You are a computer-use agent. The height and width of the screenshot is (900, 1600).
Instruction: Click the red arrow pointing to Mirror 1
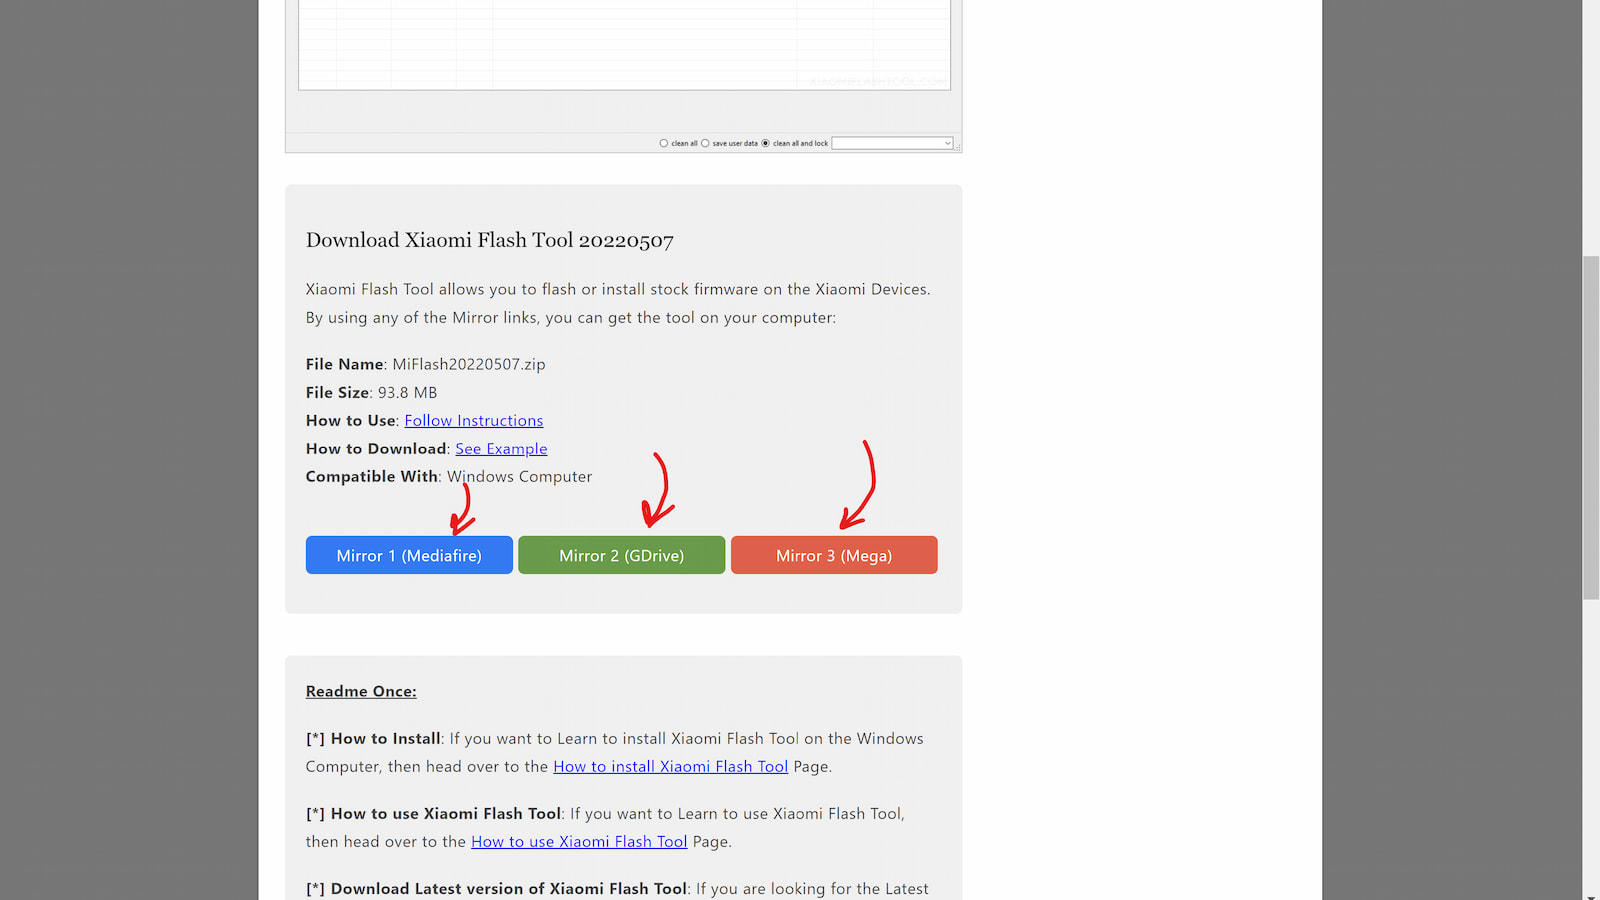click(462, 510)
